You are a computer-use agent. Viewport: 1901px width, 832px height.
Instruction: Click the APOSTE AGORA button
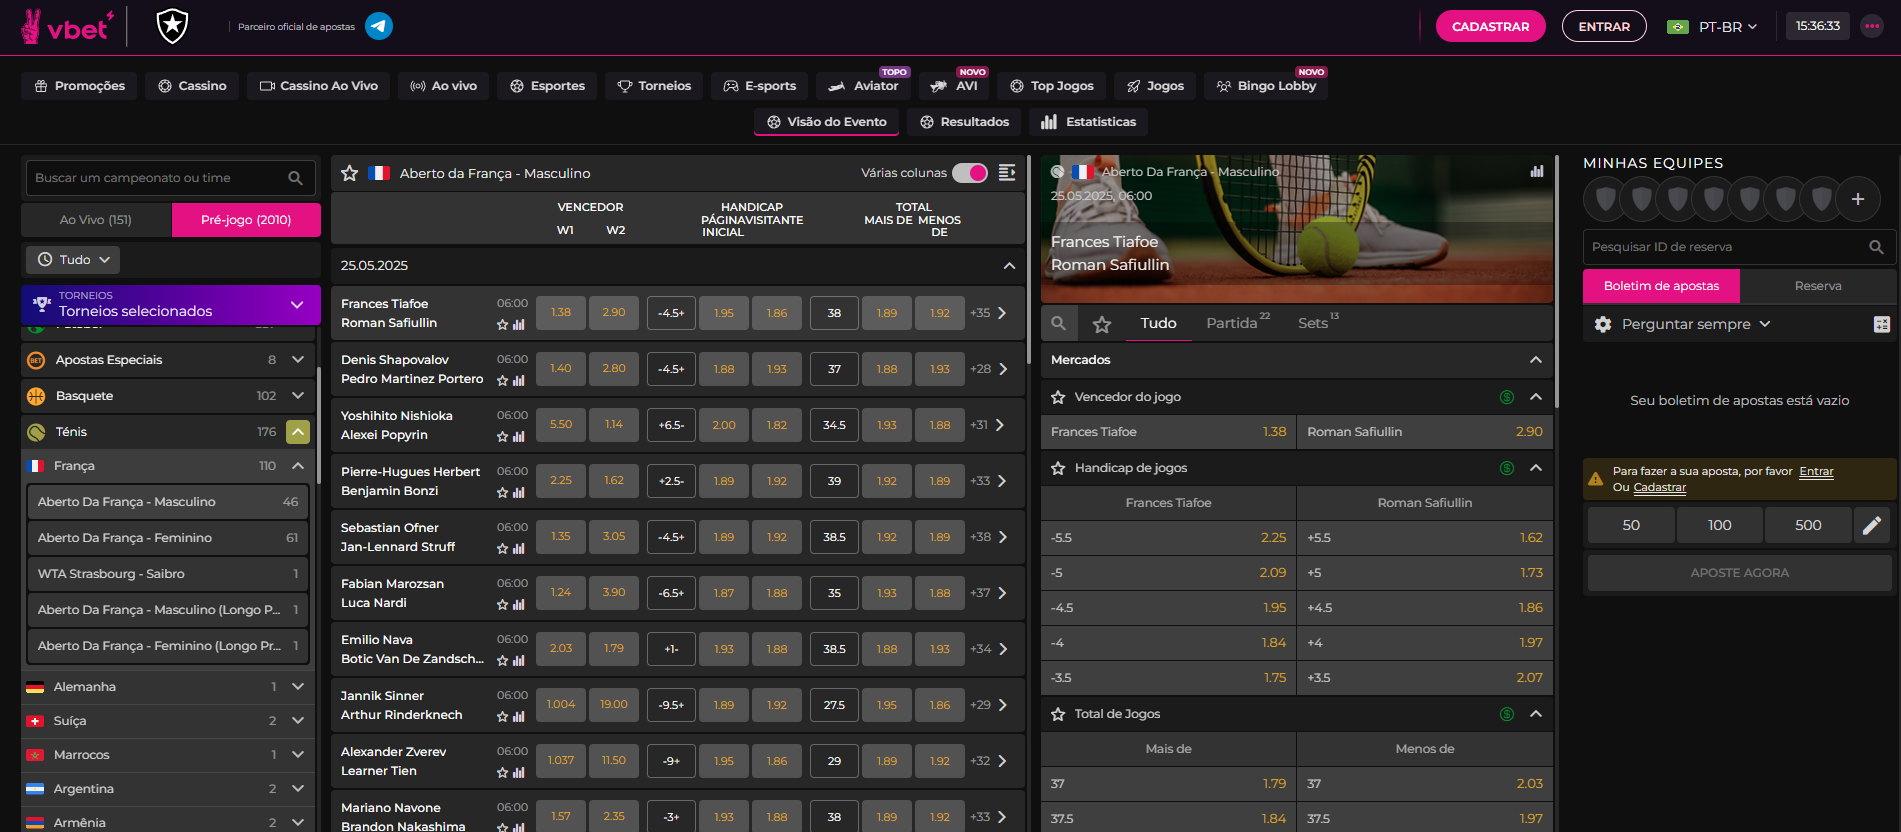click(1739, 573)
